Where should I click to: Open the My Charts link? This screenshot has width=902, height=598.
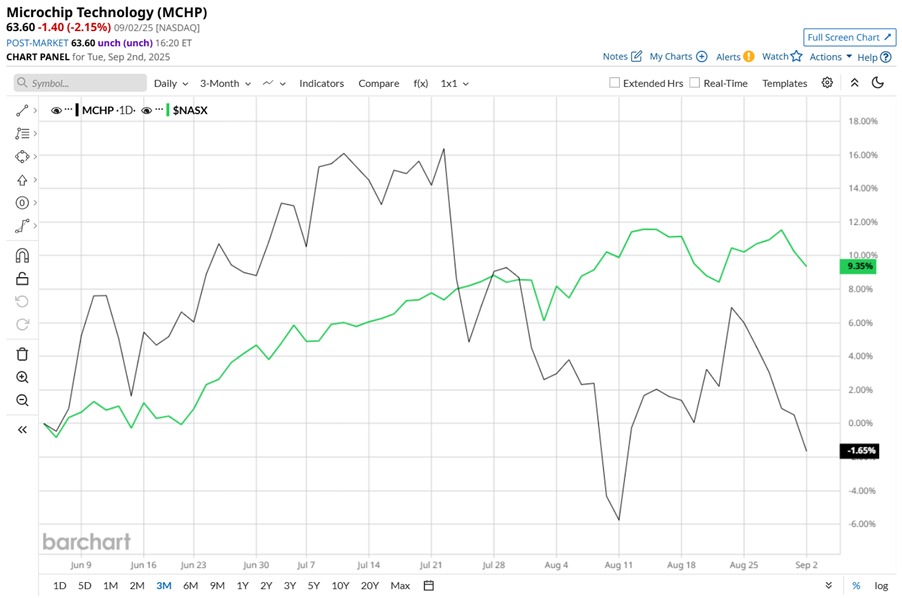pos(671,56)
